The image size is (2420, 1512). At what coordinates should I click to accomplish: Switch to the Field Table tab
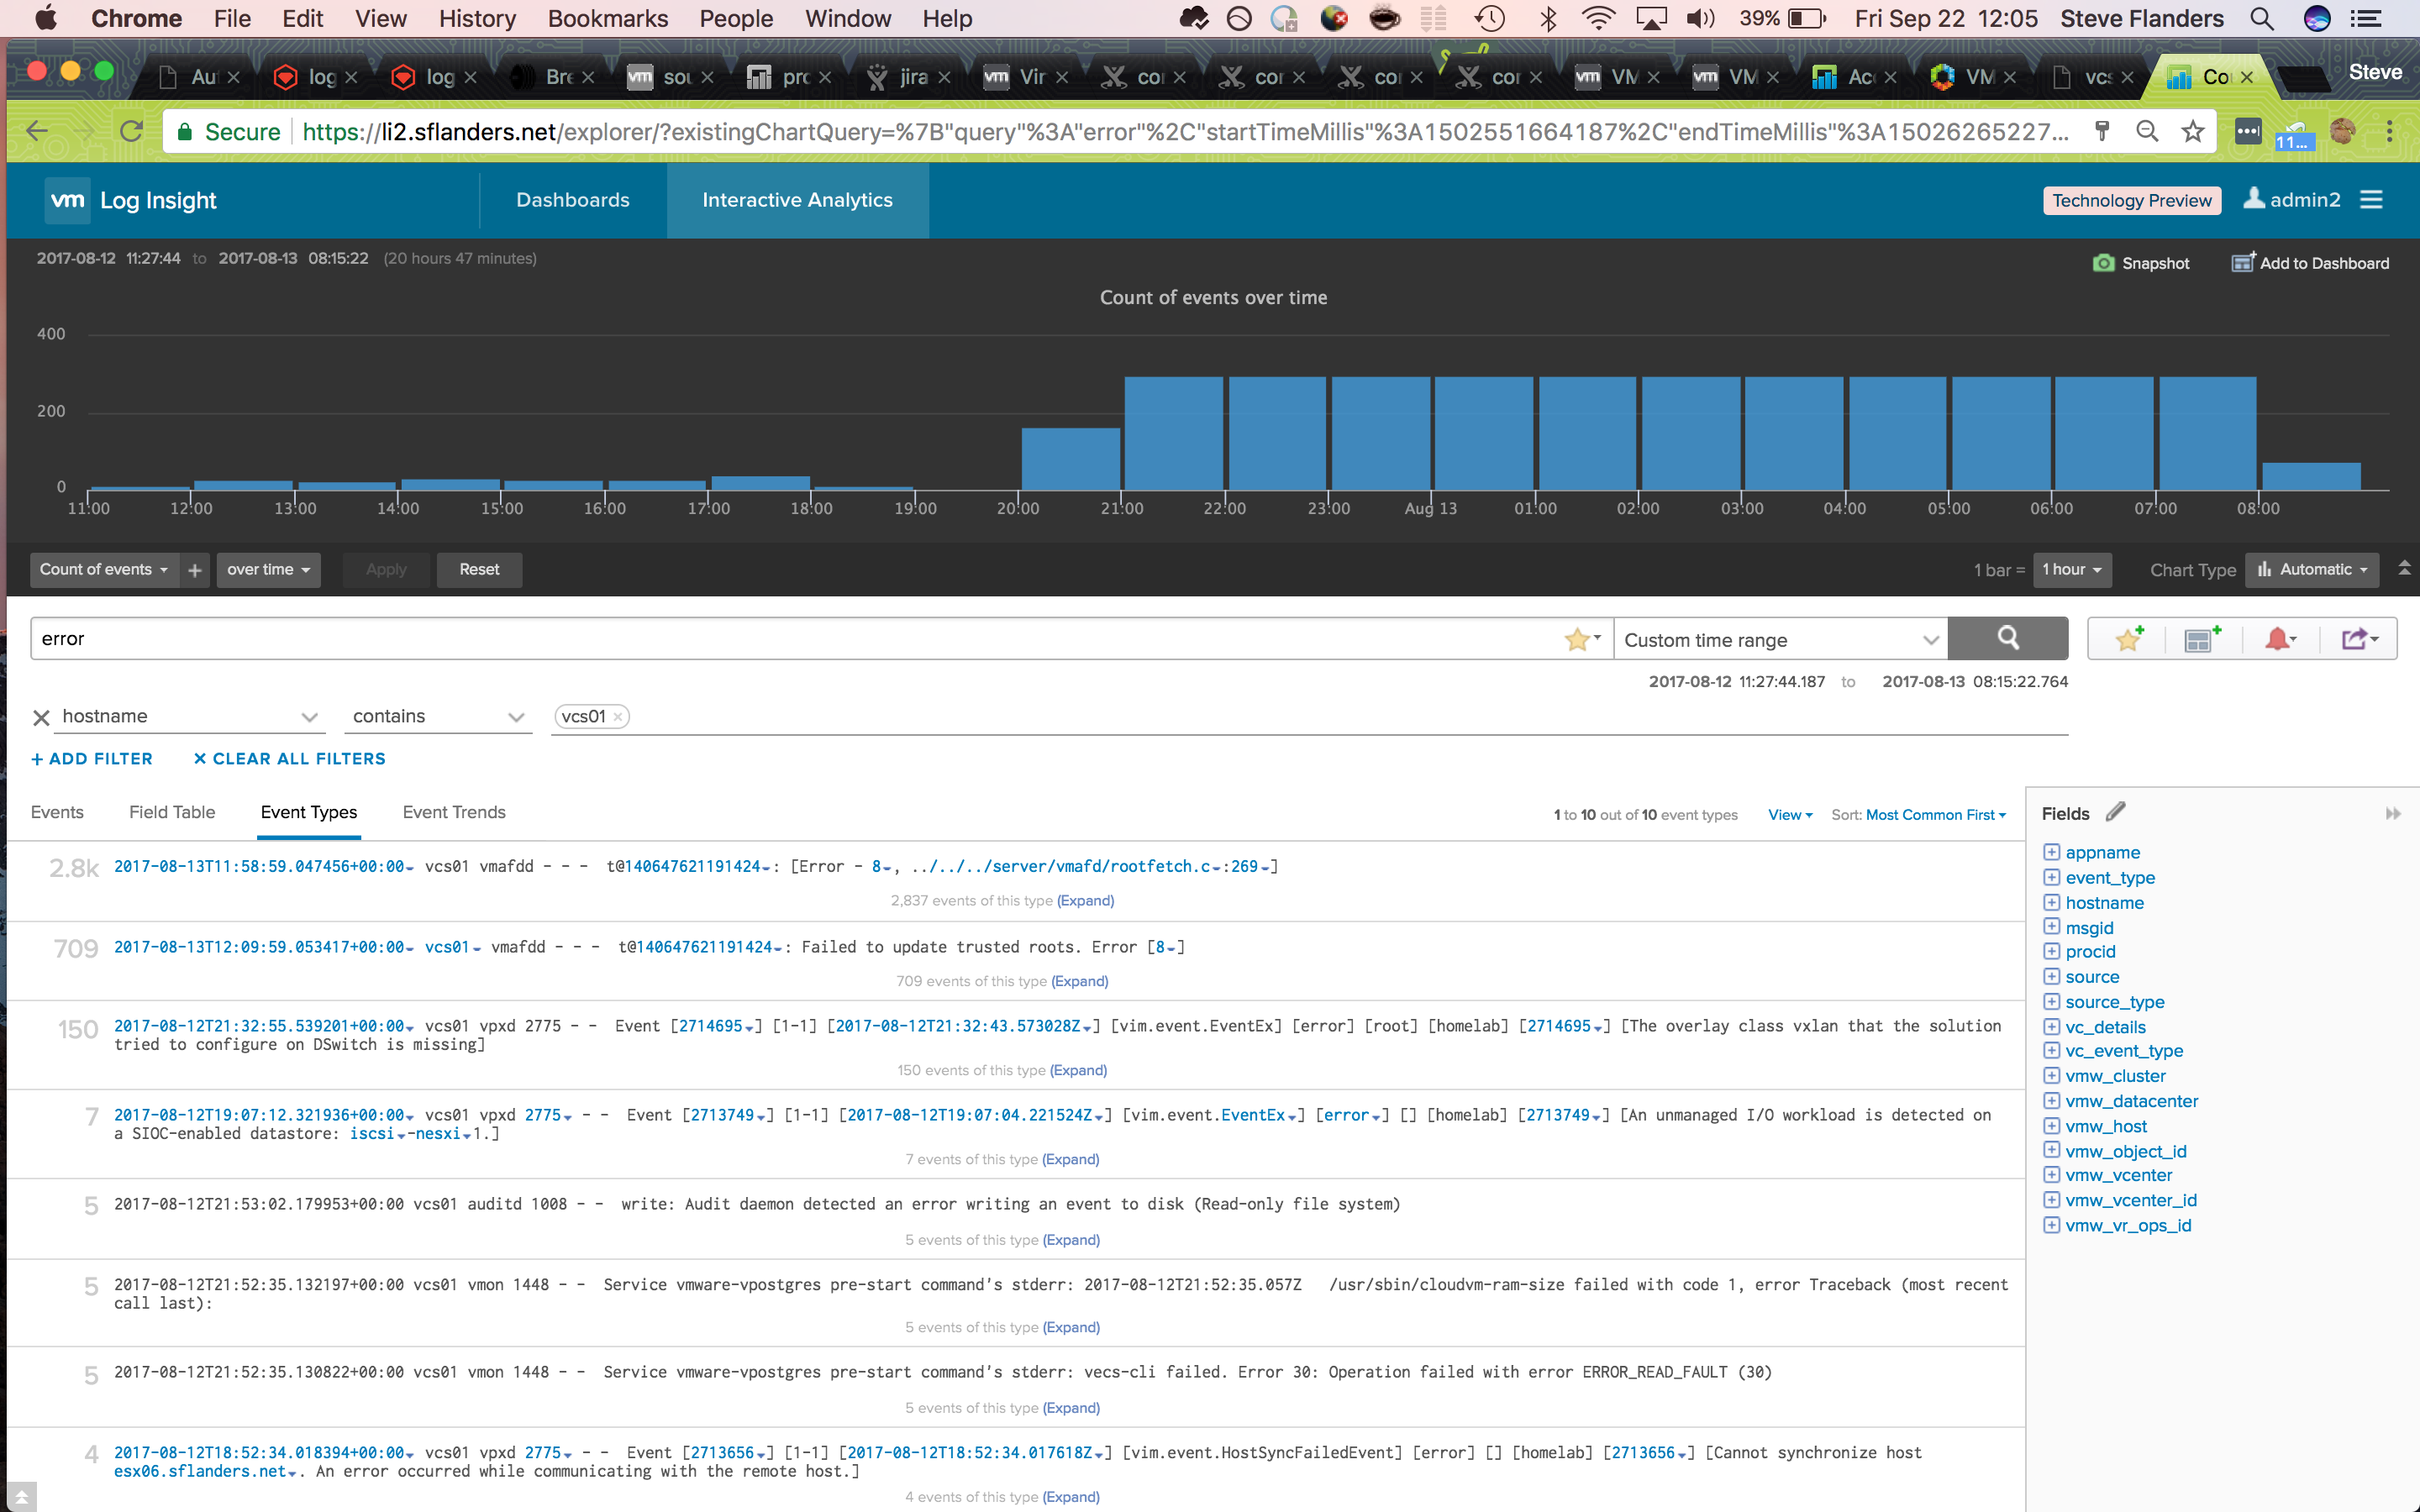[172, 812]
